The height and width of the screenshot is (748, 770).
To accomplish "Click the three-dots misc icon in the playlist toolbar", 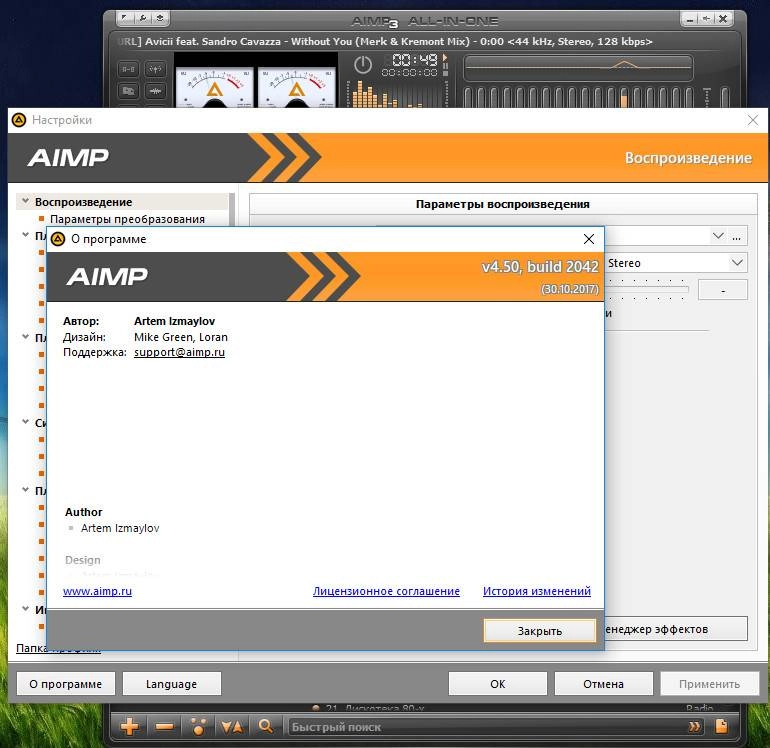I will point(198,726).
